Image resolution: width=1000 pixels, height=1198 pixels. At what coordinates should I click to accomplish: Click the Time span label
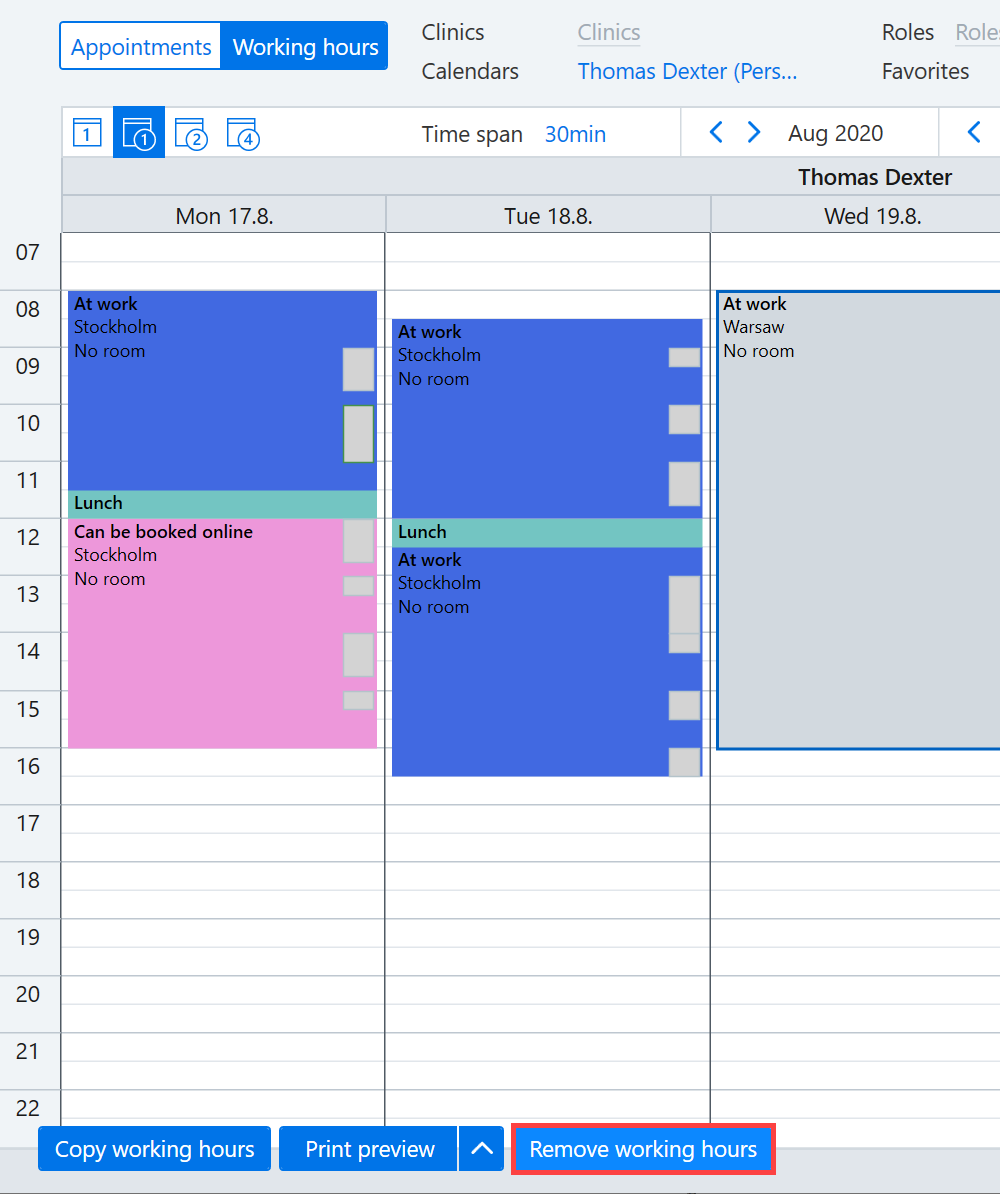pos(472,134)
